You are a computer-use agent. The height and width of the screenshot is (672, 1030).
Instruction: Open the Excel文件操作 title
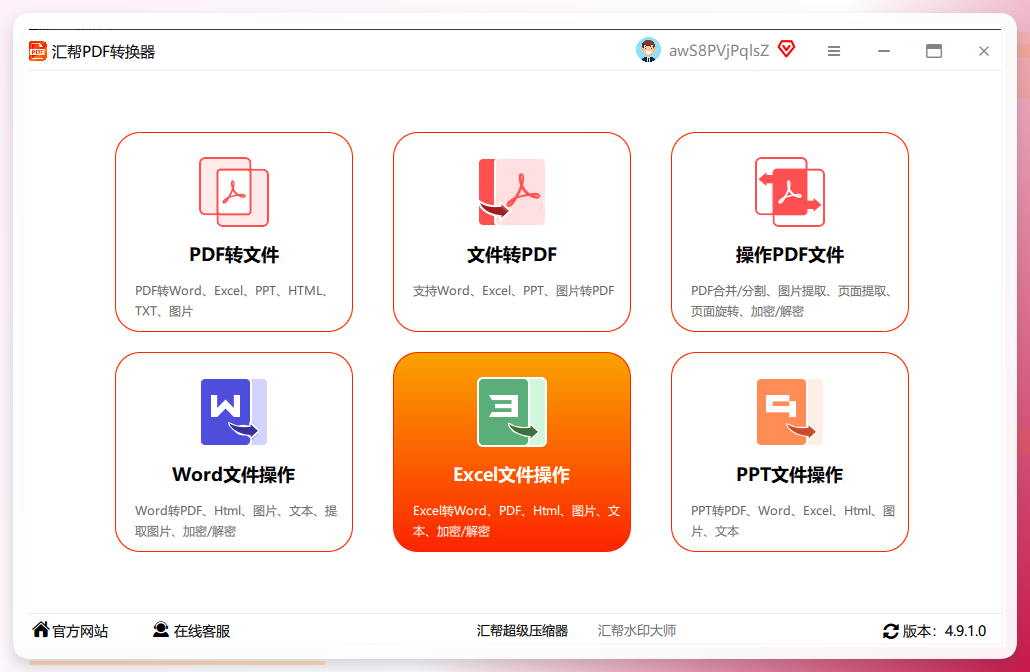(x=512, y=475)
